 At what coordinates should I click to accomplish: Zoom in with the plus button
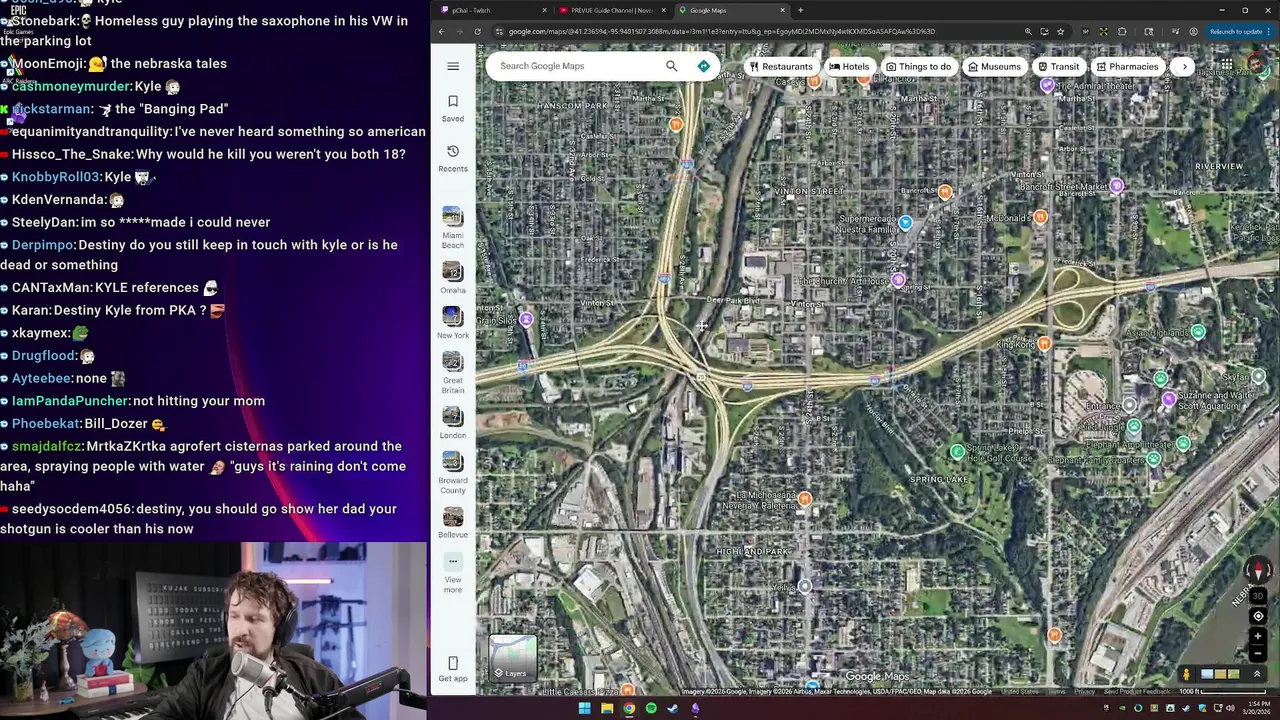click(x=1258, y=636)
